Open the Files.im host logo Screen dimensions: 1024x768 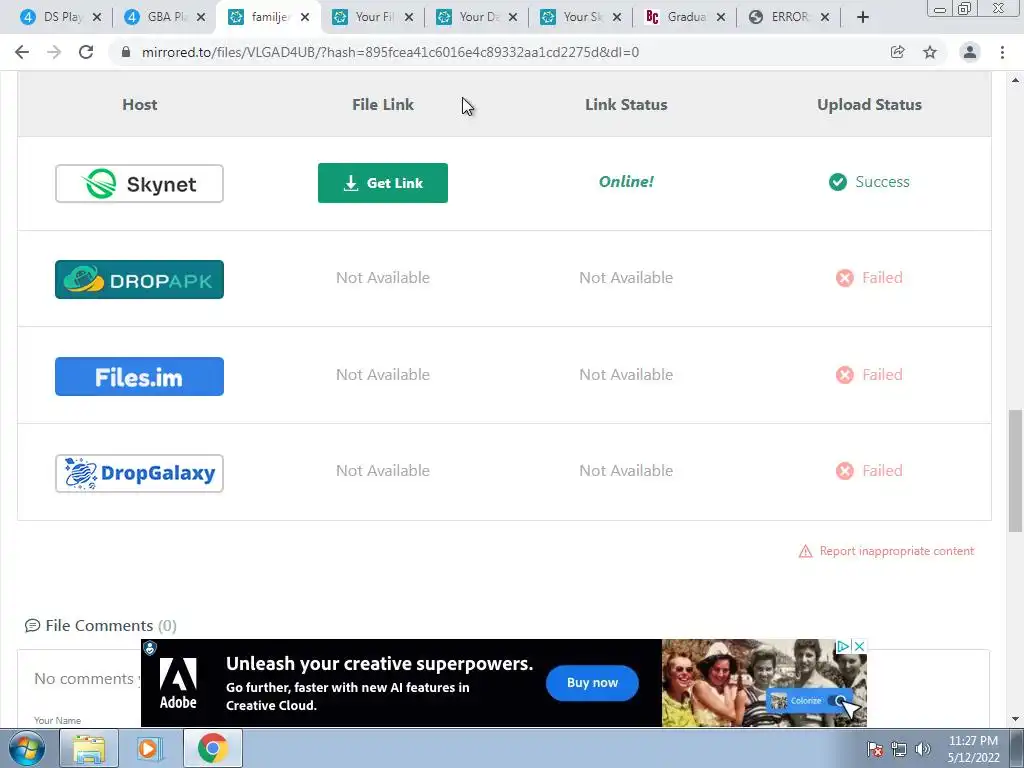point(139,376)
